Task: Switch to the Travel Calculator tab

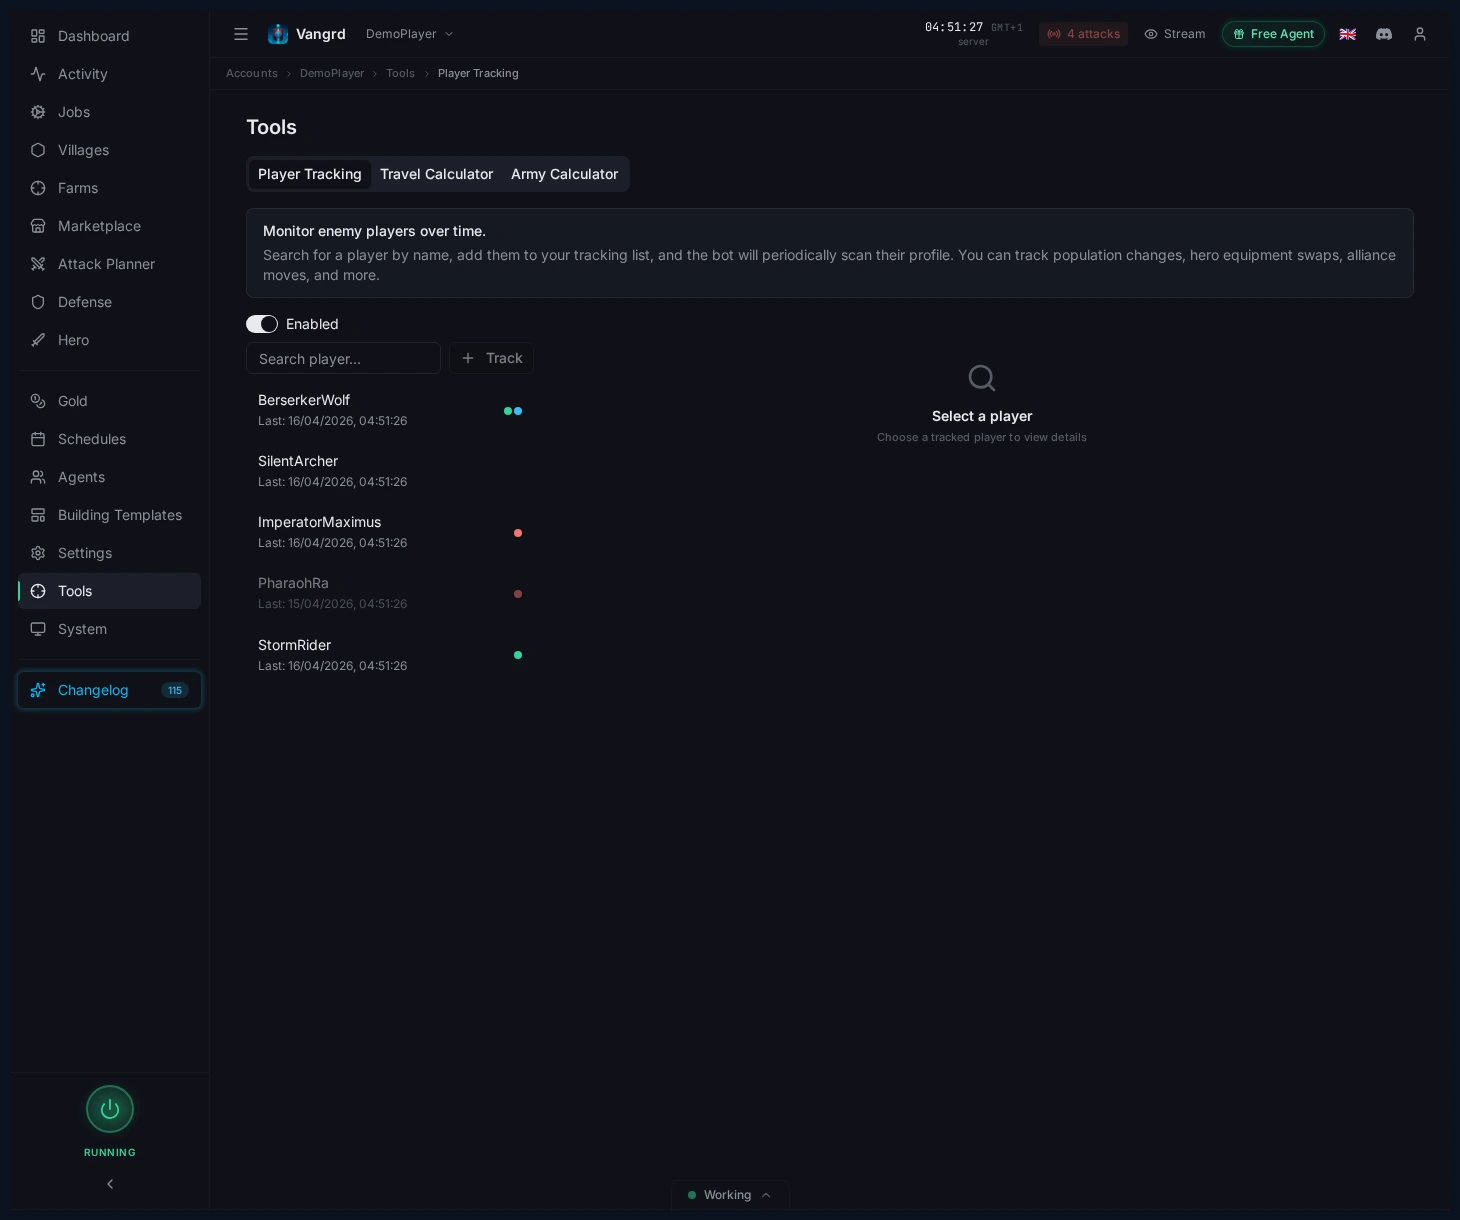Action: [437, 174]
